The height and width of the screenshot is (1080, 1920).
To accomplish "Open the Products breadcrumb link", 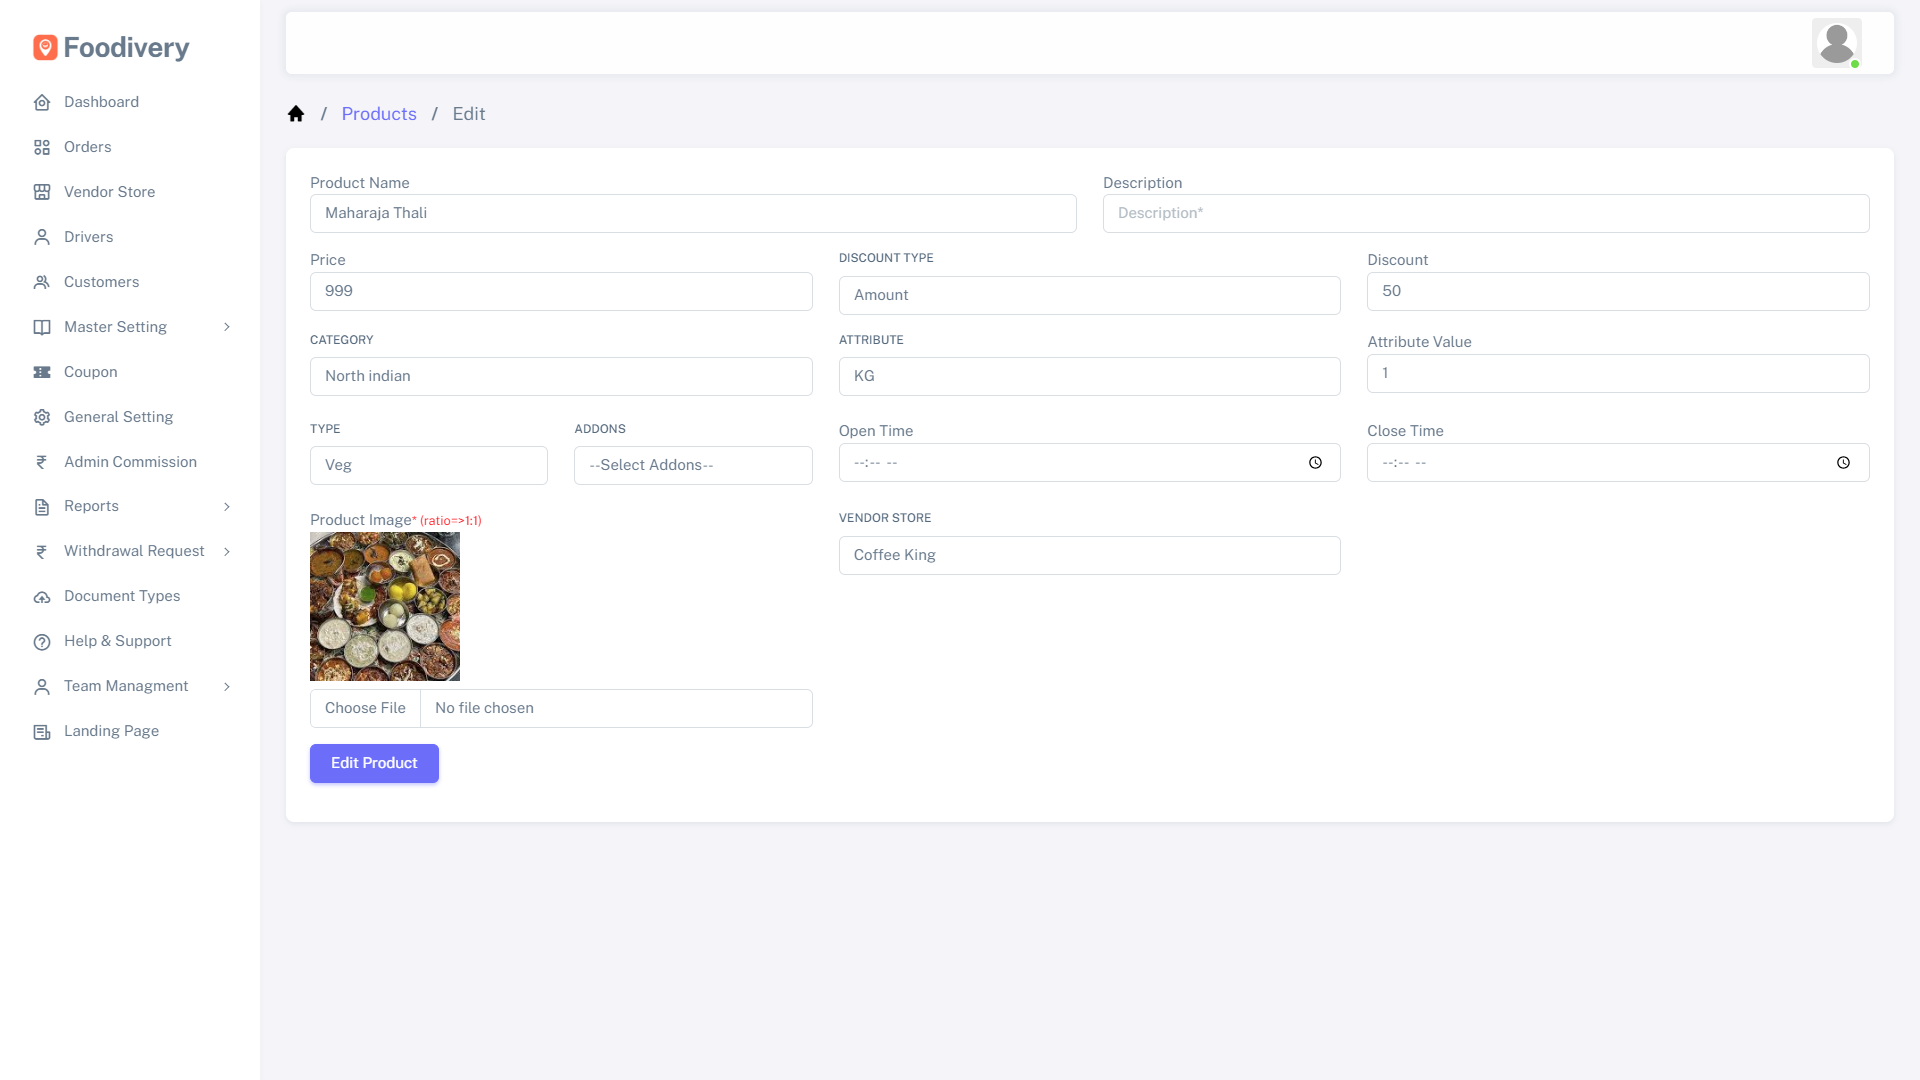I will (379, 113).
